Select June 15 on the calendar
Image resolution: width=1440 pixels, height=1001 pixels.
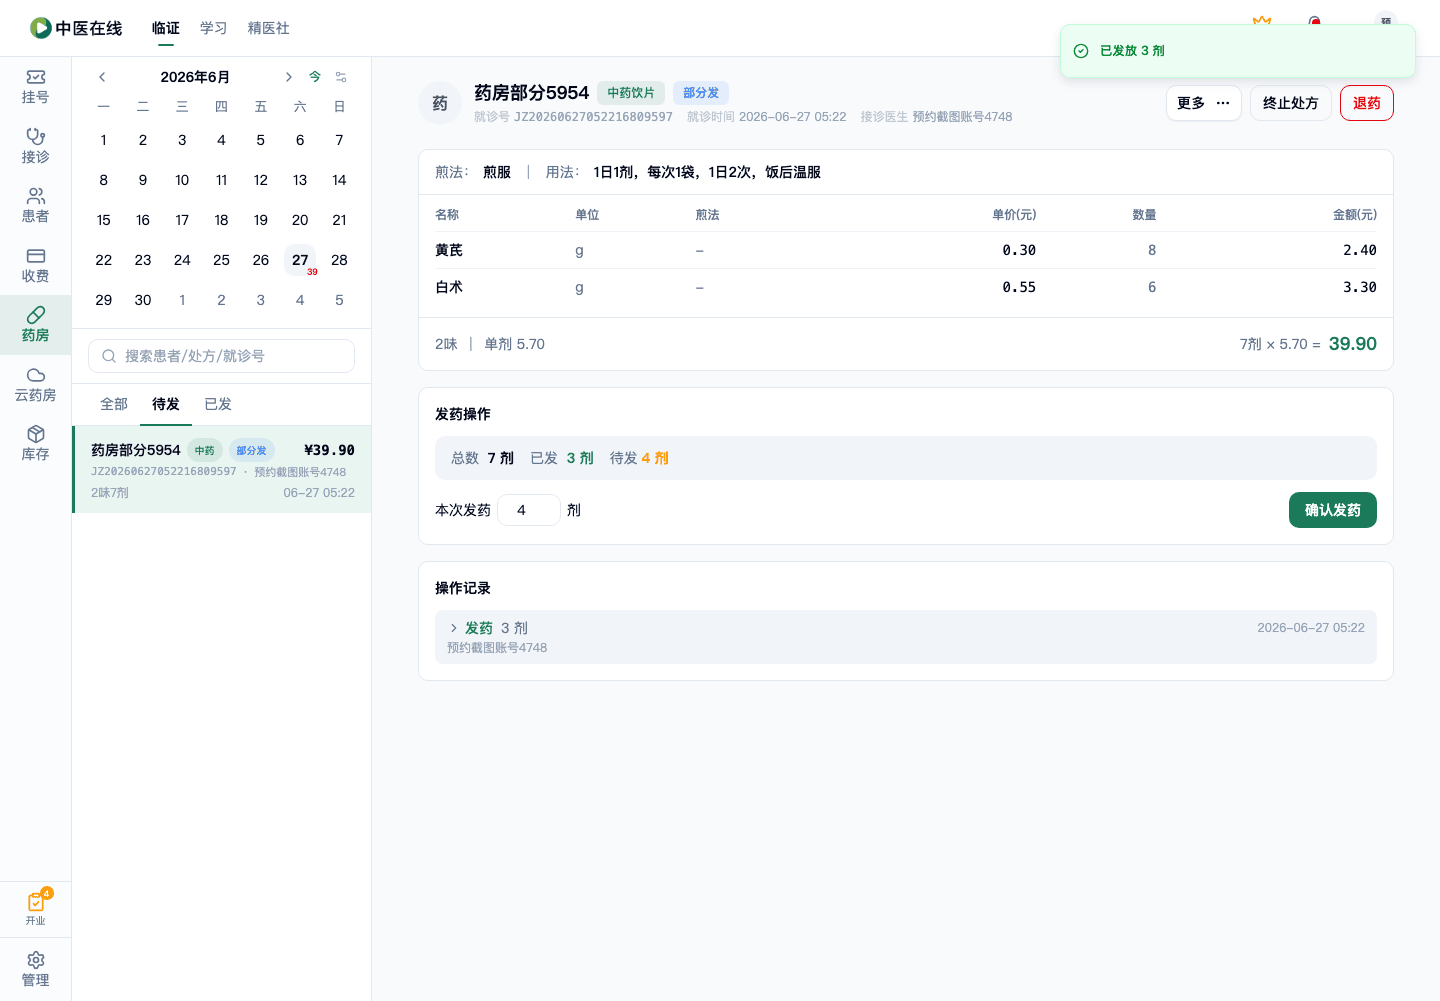(x=104, y=220)
